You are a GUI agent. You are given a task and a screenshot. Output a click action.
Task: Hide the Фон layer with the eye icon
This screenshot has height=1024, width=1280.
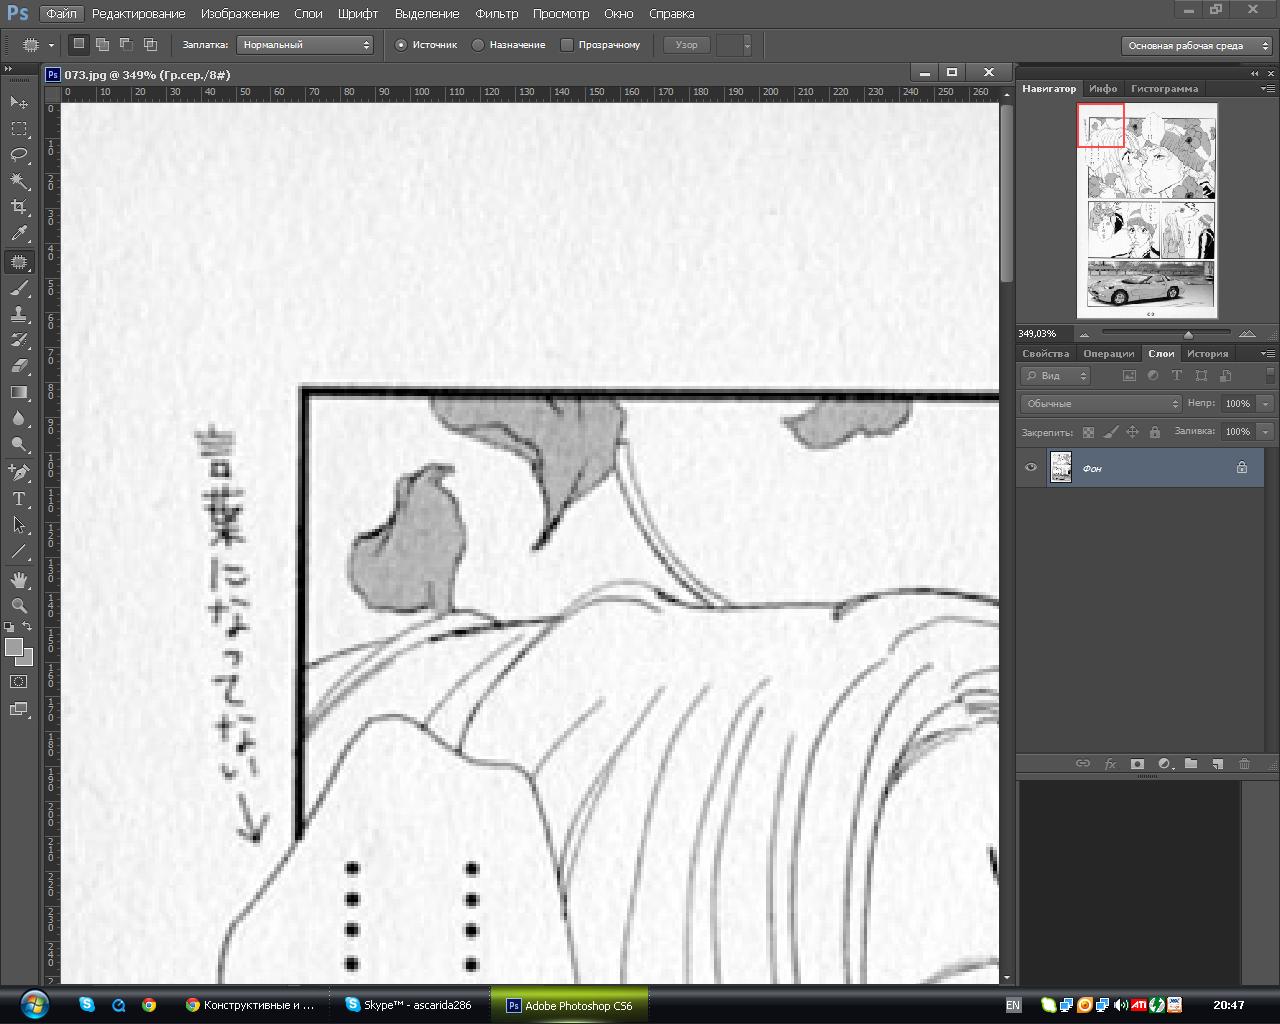(x=1031, y=467)
